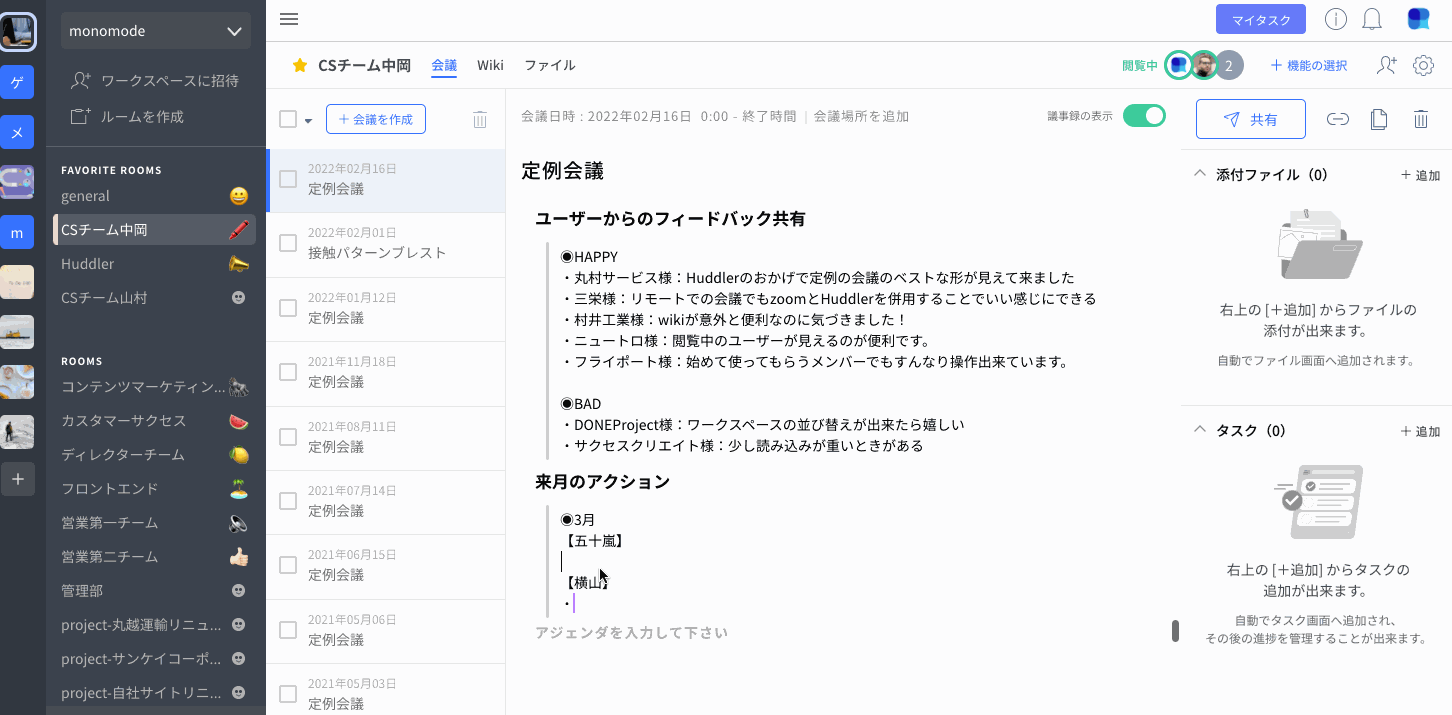Screen dimensions: 1452x715
Task: Click the アジェンダを入力して下さい field
Action: (631, 633)
